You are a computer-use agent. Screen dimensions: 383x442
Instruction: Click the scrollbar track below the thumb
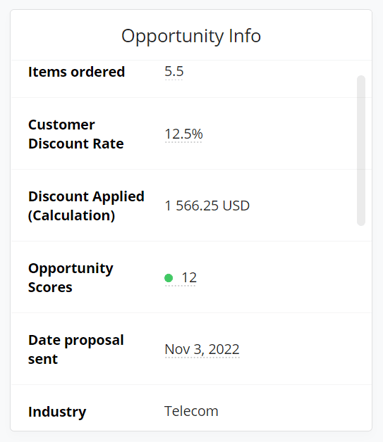[361, 327]
